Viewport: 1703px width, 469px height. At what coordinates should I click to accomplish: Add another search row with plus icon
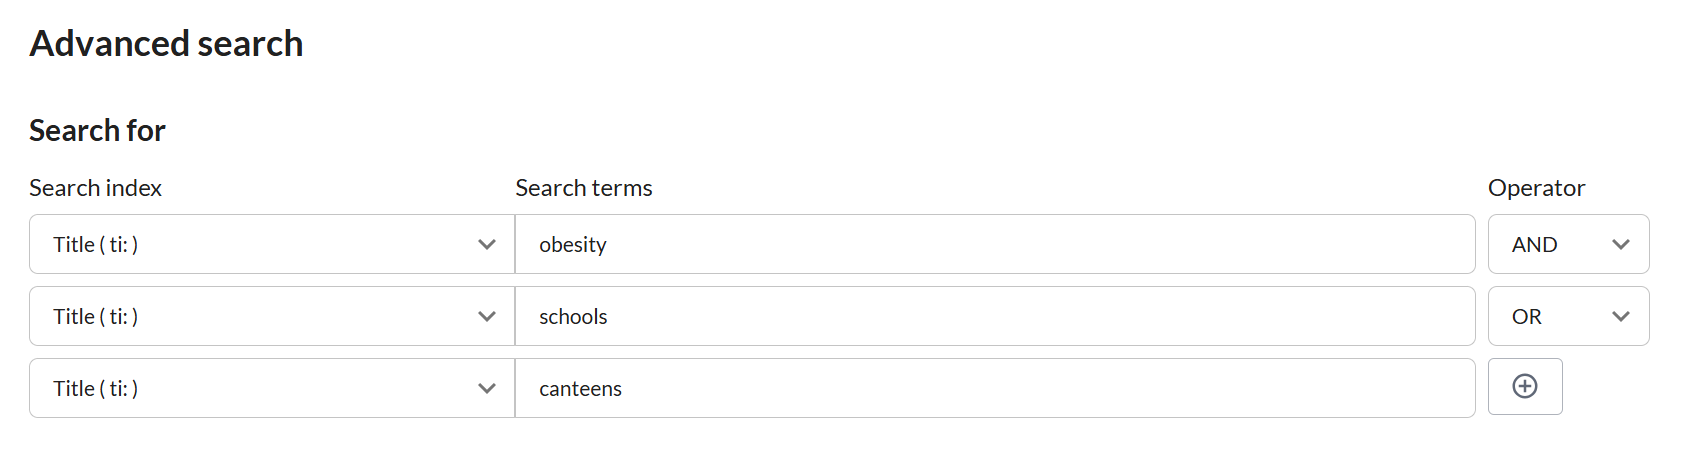(1525, 387)
